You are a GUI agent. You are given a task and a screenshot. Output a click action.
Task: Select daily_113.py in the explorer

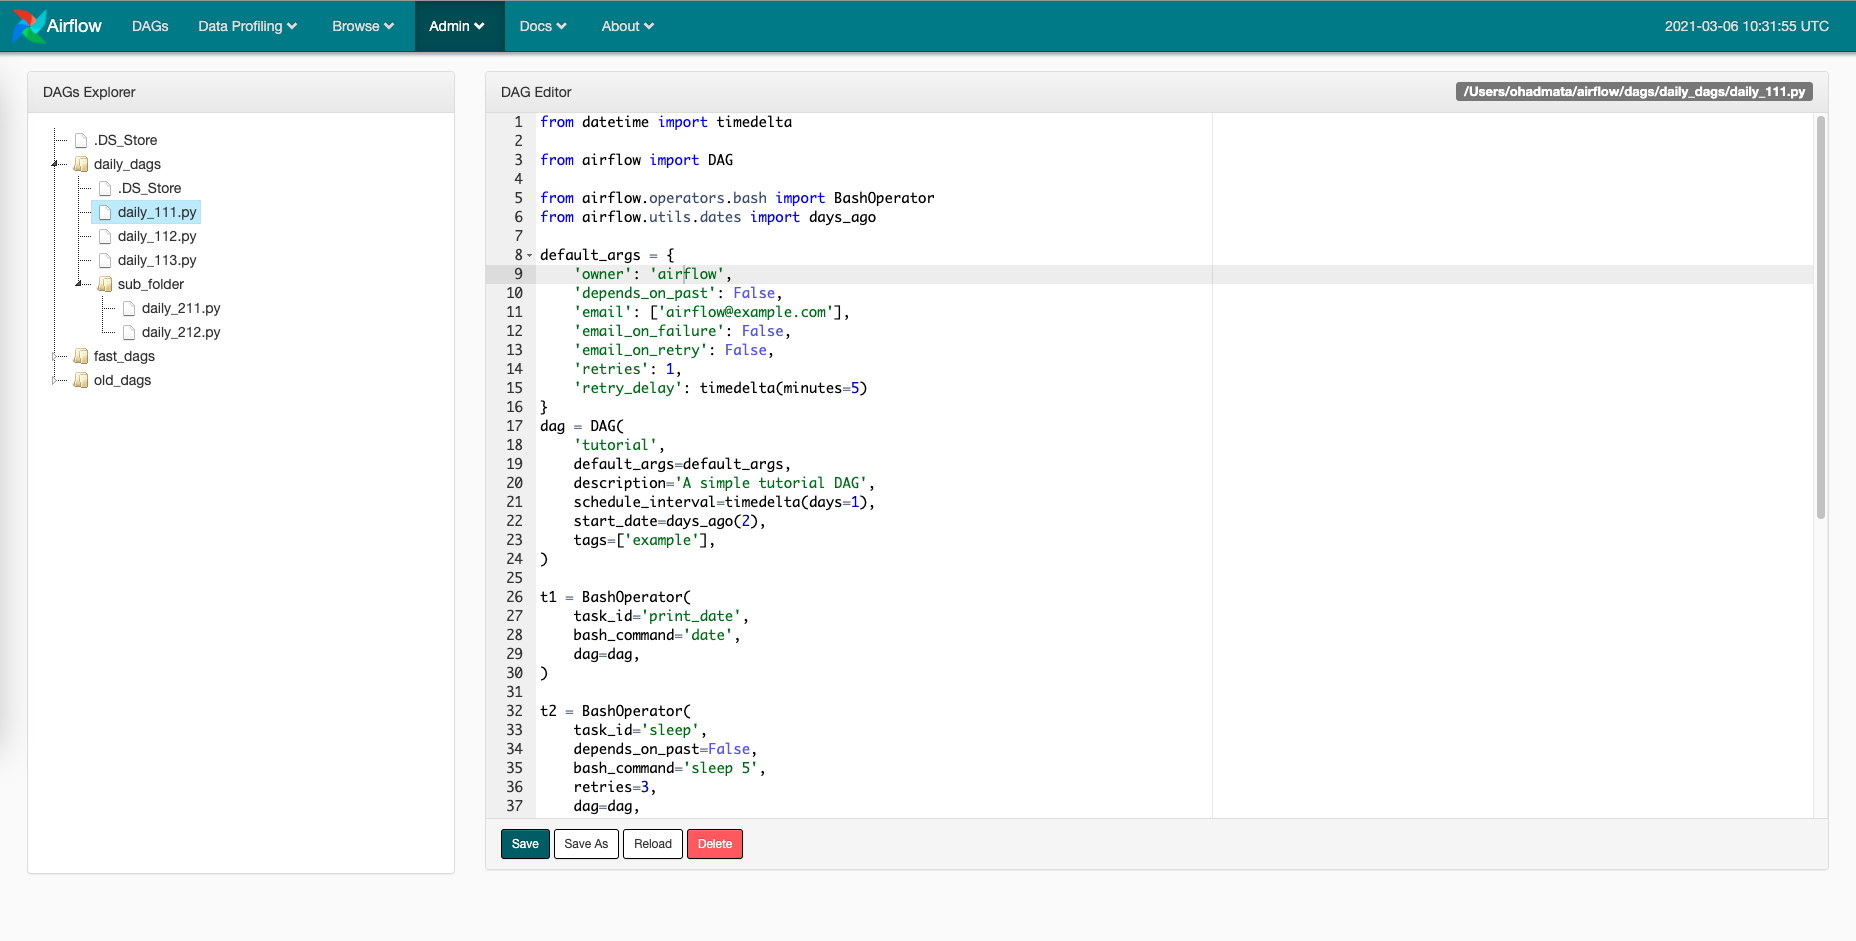click(x=156, y=260)
